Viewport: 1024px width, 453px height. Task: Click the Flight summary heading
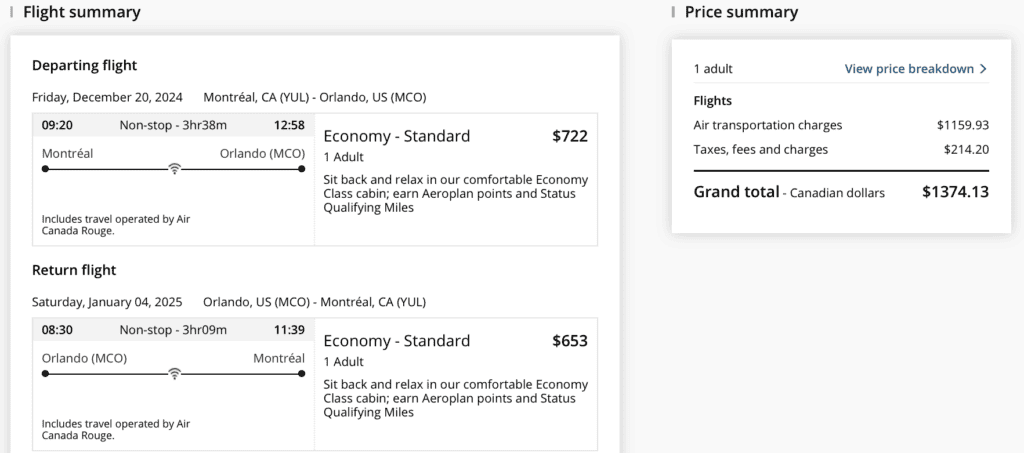tap(81, 12)
